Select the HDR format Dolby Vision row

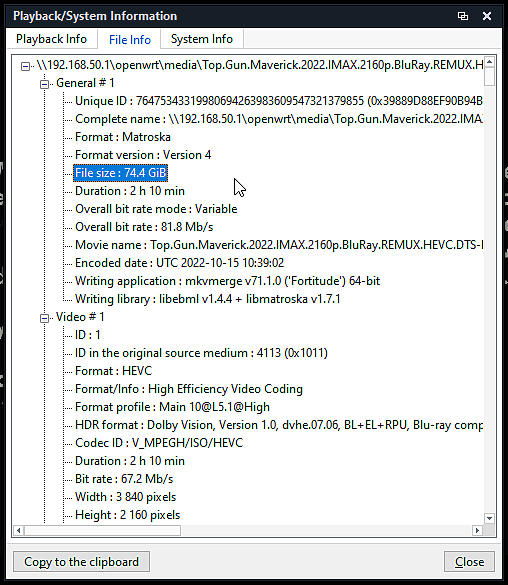click(279, 425)
